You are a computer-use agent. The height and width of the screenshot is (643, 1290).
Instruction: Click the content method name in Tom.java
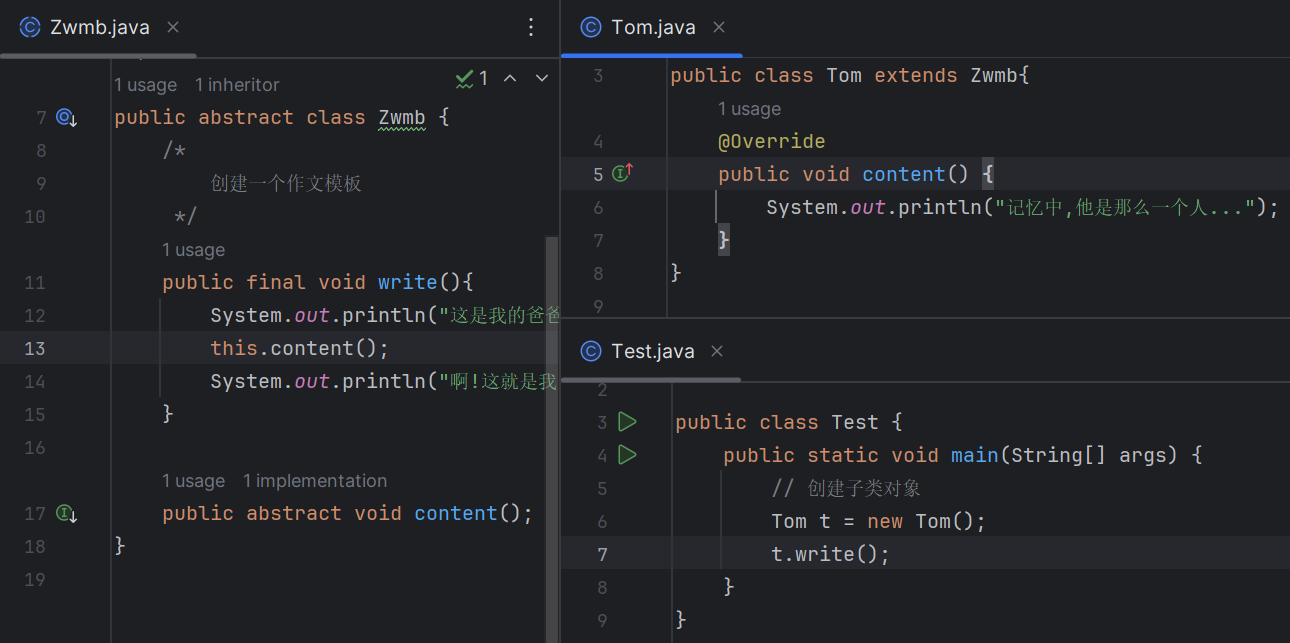point(904,175)
